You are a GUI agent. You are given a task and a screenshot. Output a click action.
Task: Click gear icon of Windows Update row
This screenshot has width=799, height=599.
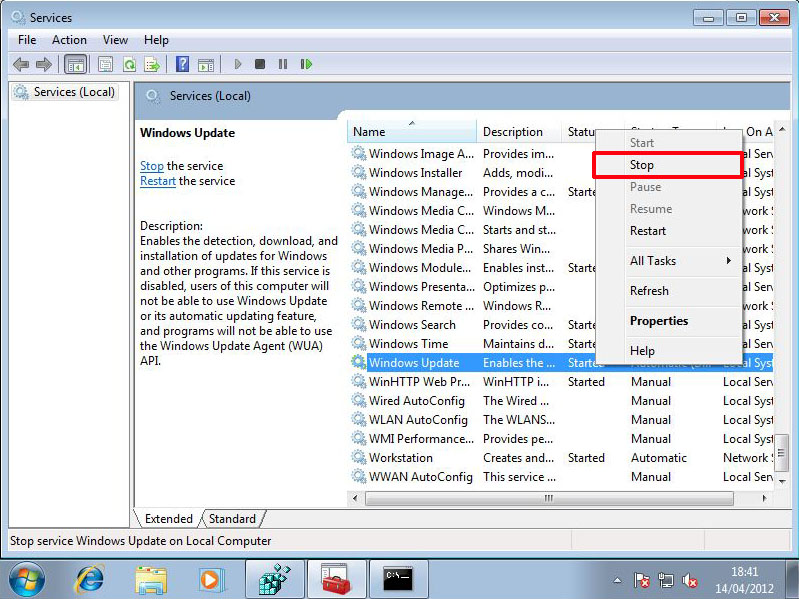click(x=359, y=362)
